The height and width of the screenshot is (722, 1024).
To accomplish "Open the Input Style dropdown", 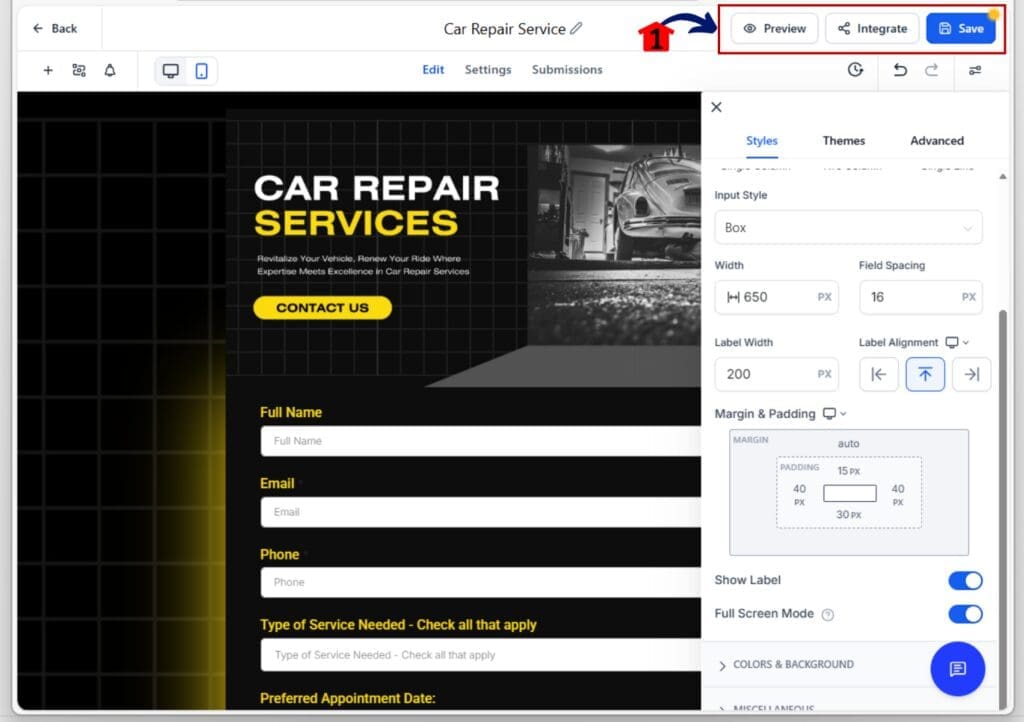I will click(x=848, y=228).
